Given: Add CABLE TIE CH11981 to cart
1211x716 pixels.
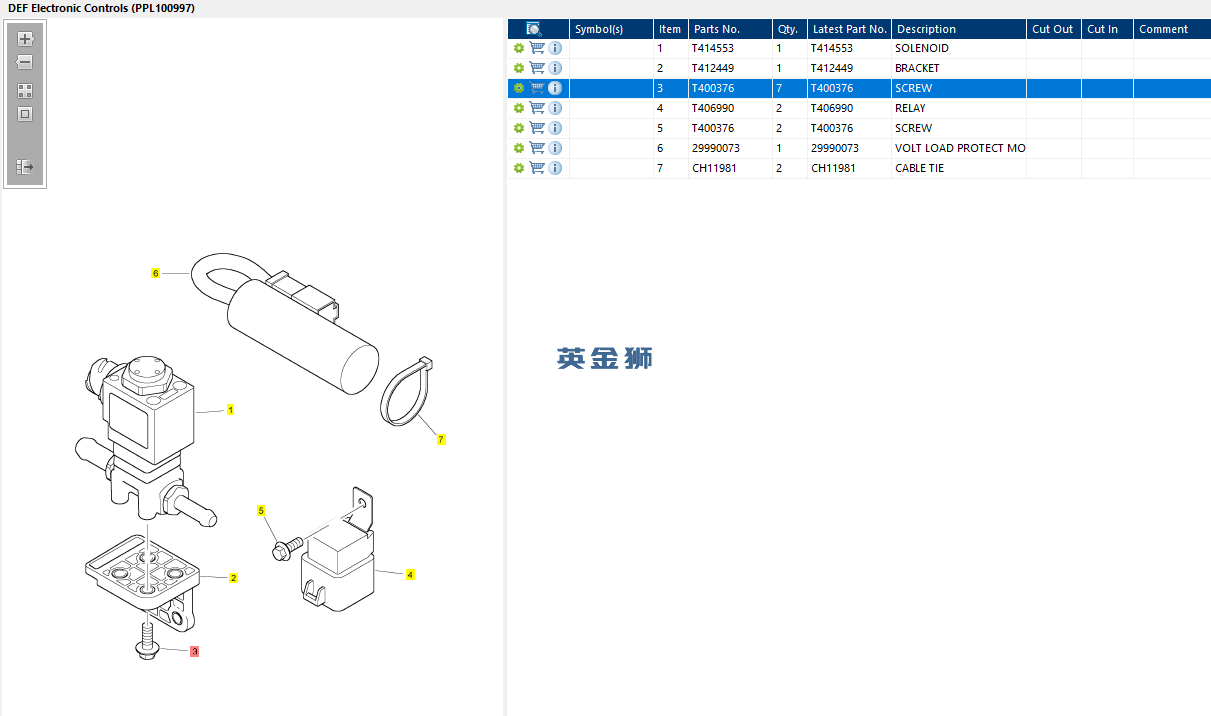Looking at the screenshot, I should pyautogui.click(x=537, y=168).
